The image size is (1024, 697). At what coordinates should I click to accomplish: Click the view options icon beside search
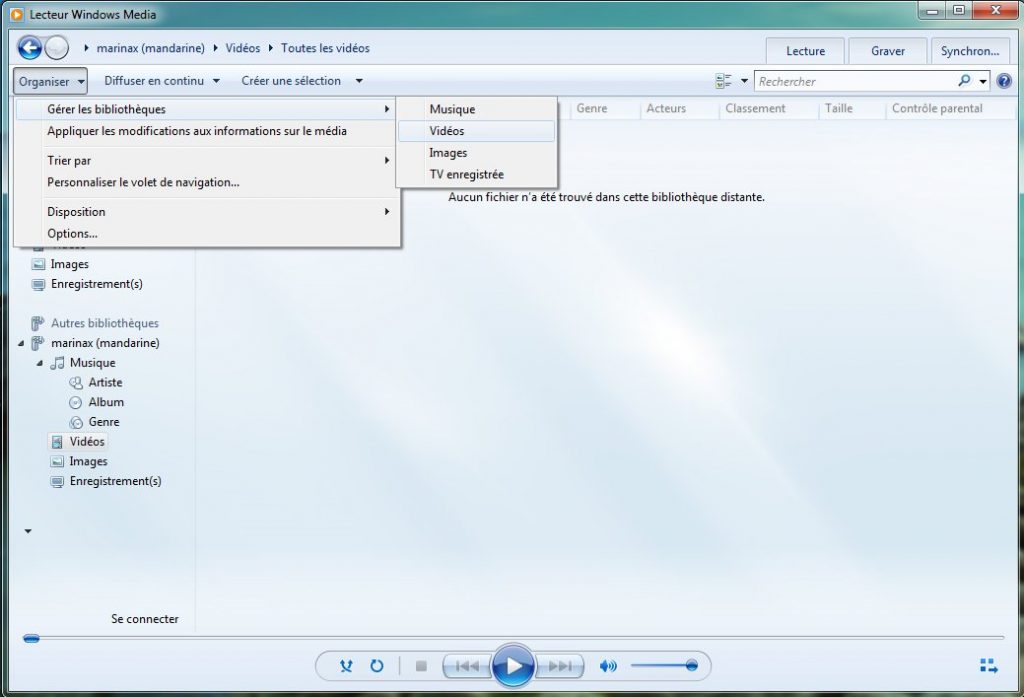coord(723,81)
